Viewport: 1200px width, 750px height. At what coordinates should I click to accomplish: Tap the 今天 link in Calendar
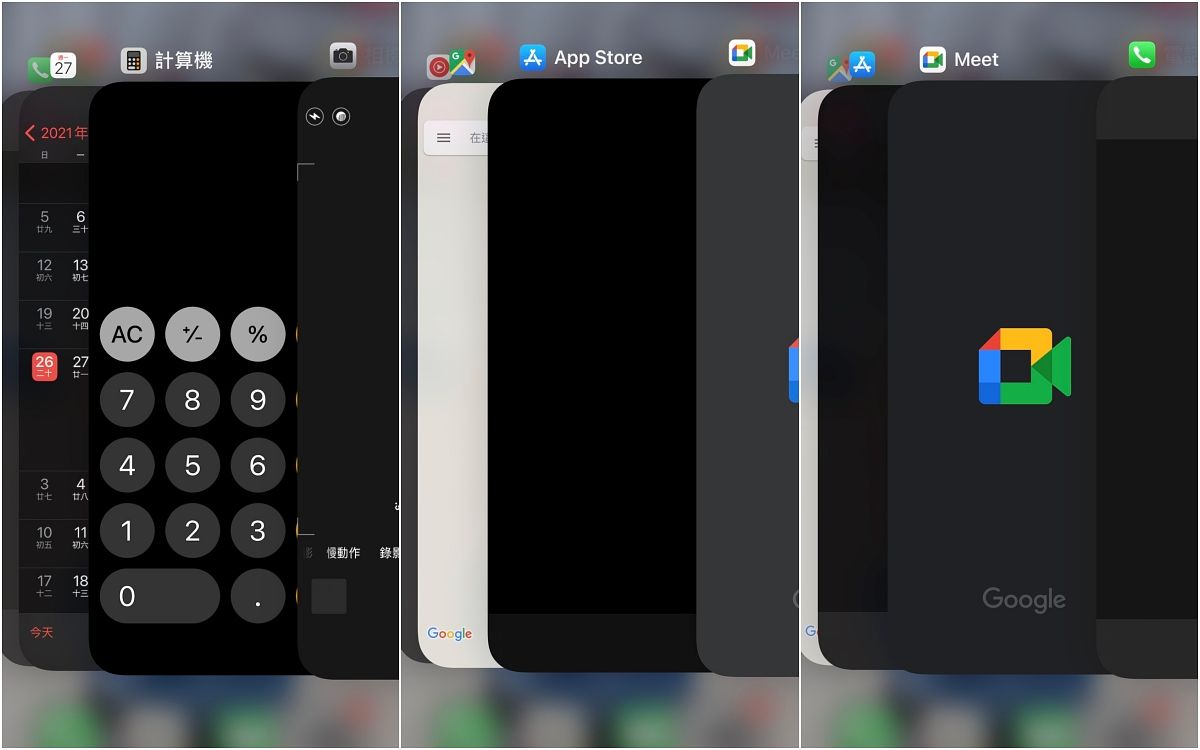coord(41,632)
